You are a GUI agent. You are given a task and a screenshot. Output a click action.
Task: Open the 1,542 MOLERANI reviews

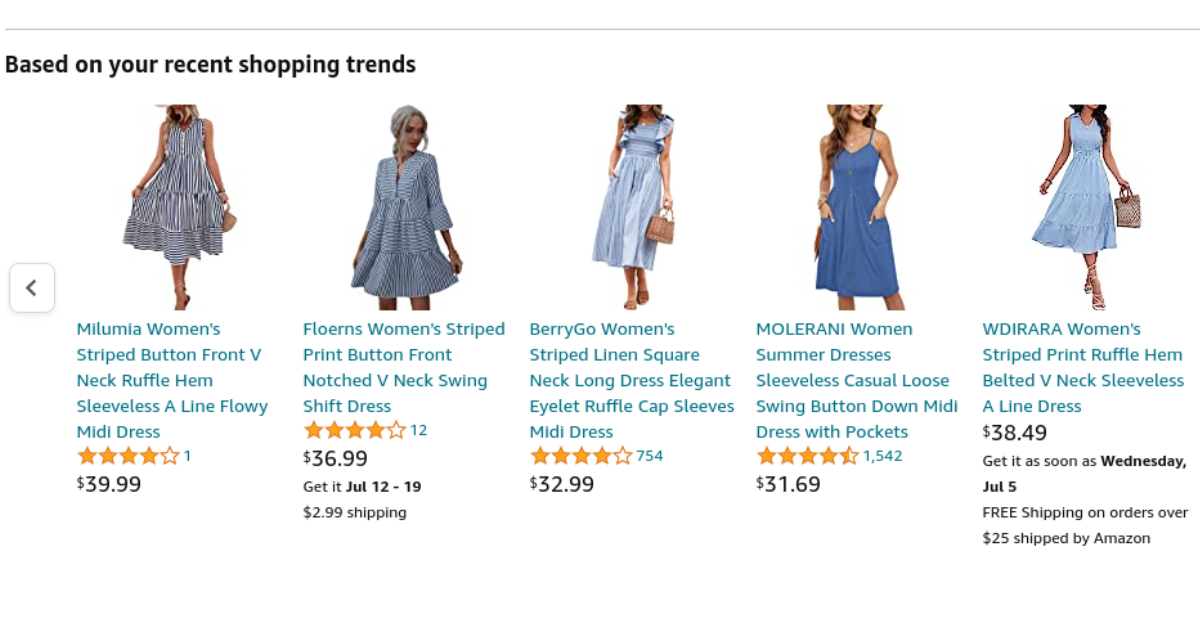click(x=883, y=456)
